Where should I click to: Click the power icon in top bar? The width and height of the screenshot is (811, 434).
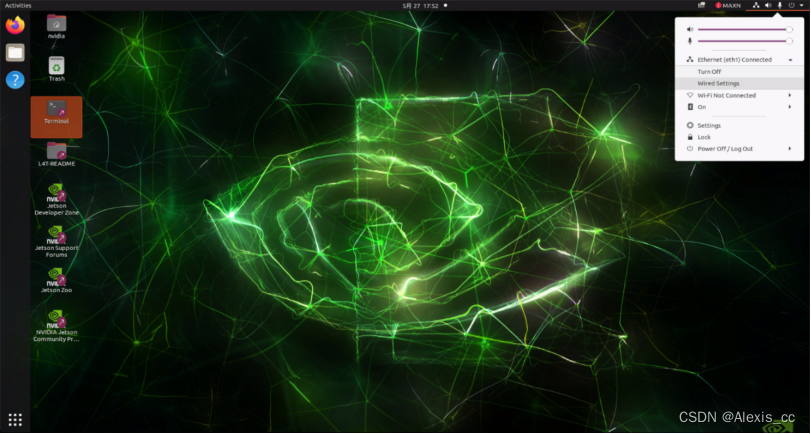coord(791,6)
